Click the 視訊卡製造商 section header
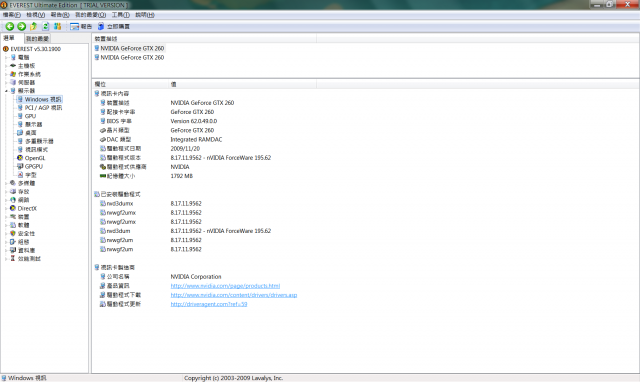 click(x=118, y=267)
